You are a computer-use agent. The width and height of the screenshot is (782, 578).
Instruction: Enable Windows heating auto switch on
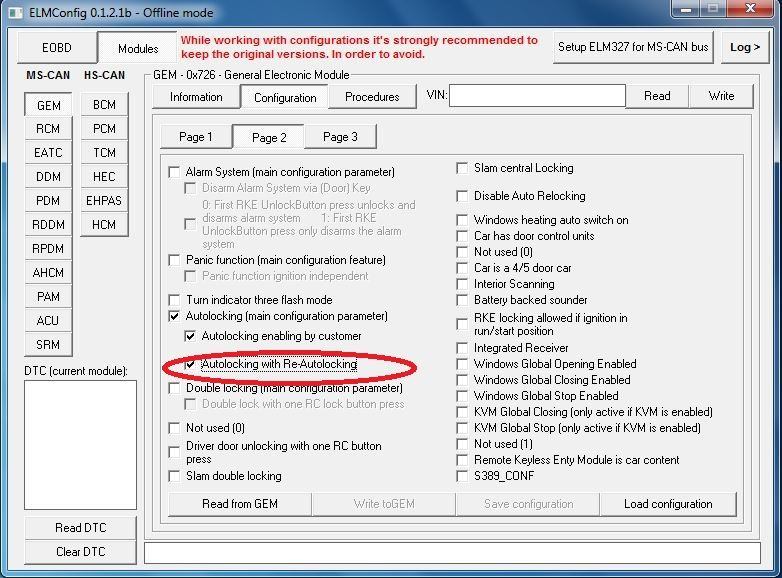pyautogui.click(x=462, y=220)
